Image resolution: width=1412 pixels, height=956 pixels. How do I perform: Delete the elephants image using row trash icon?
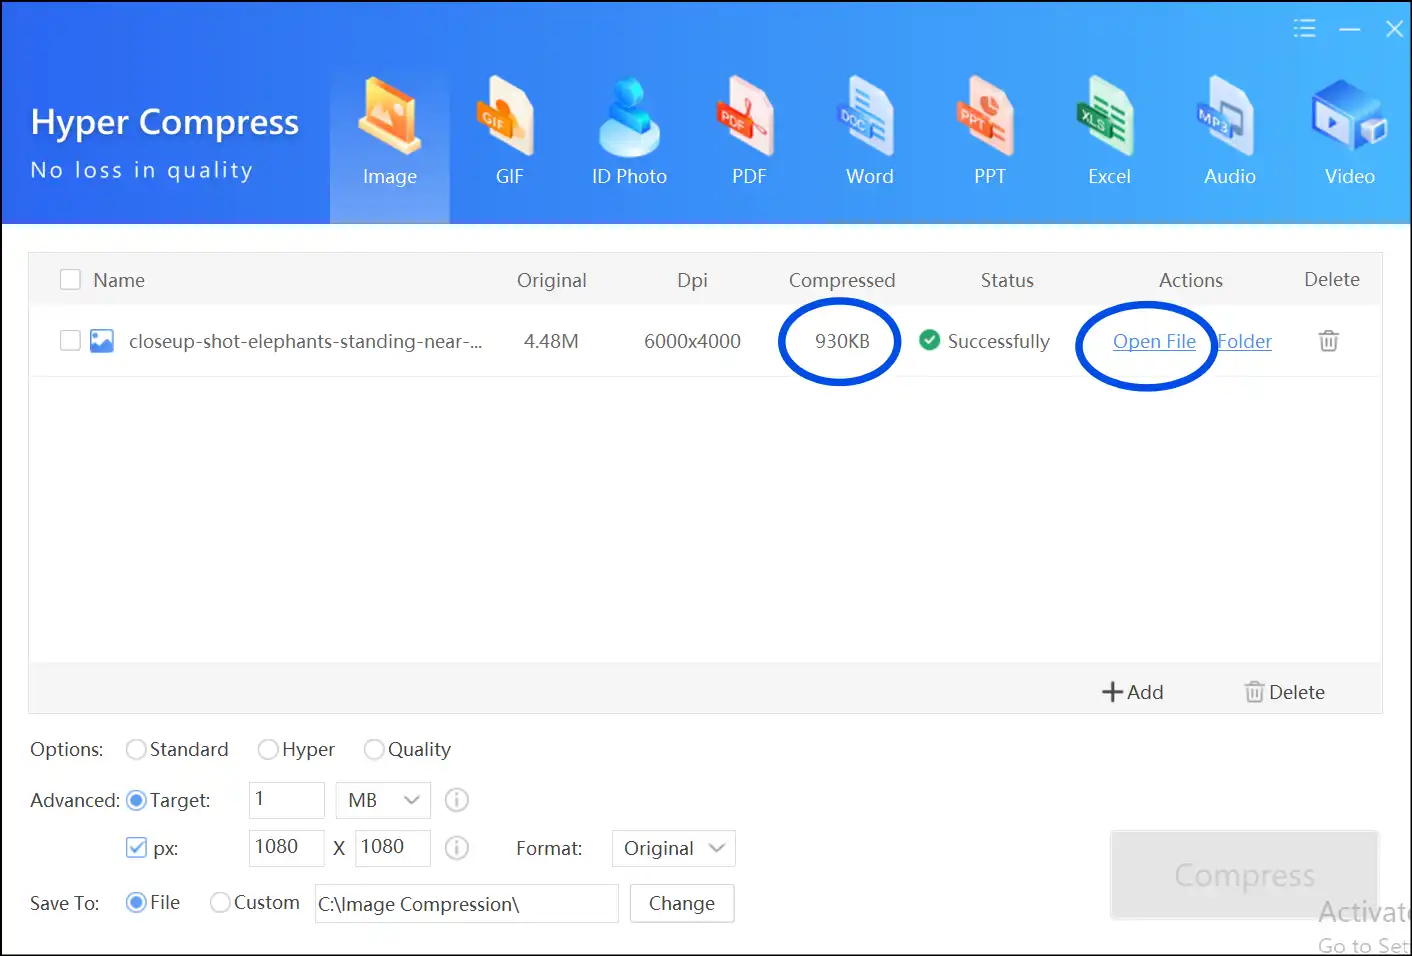click(x=1328, y=341)
